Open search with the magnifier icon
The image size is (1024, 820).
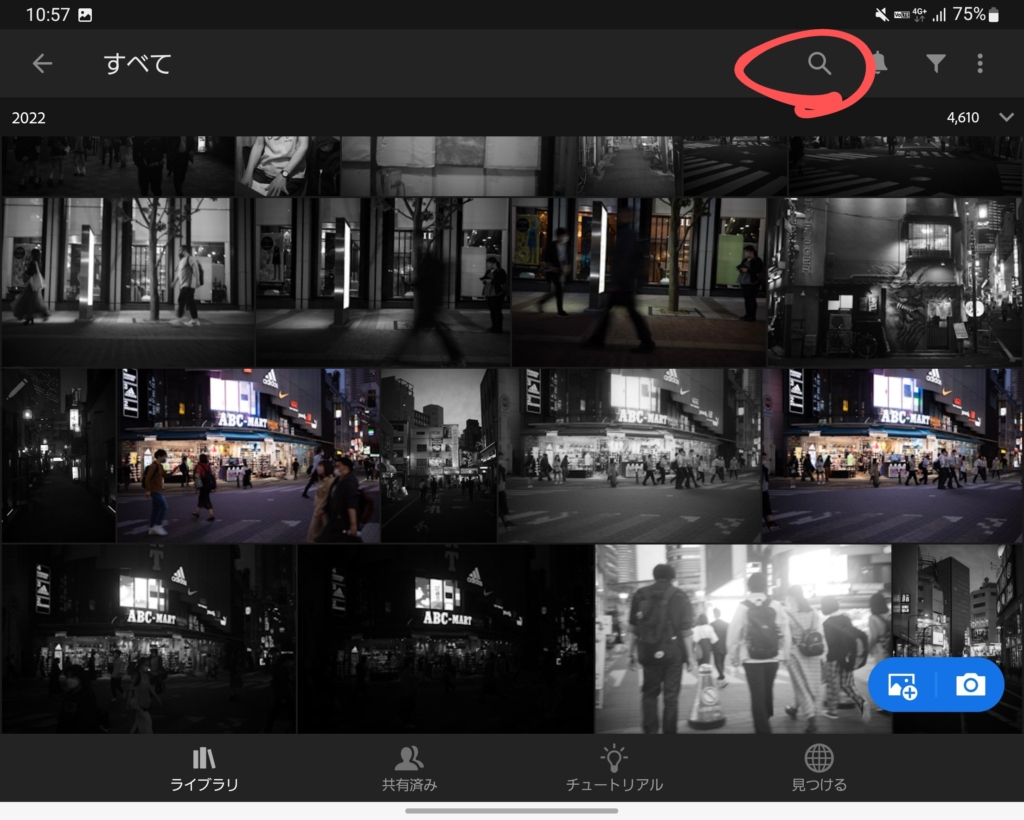[819, 63]
